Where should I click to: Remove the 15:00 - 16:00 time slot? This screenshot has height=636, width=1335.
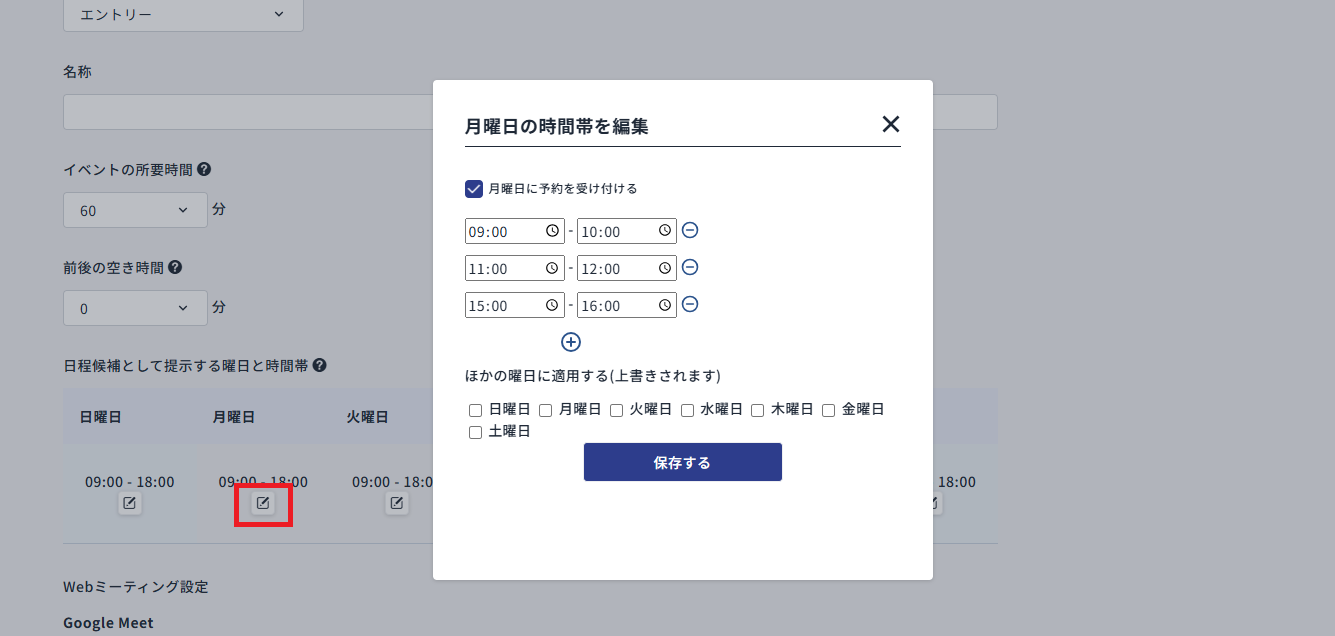[x=689, y=304]
